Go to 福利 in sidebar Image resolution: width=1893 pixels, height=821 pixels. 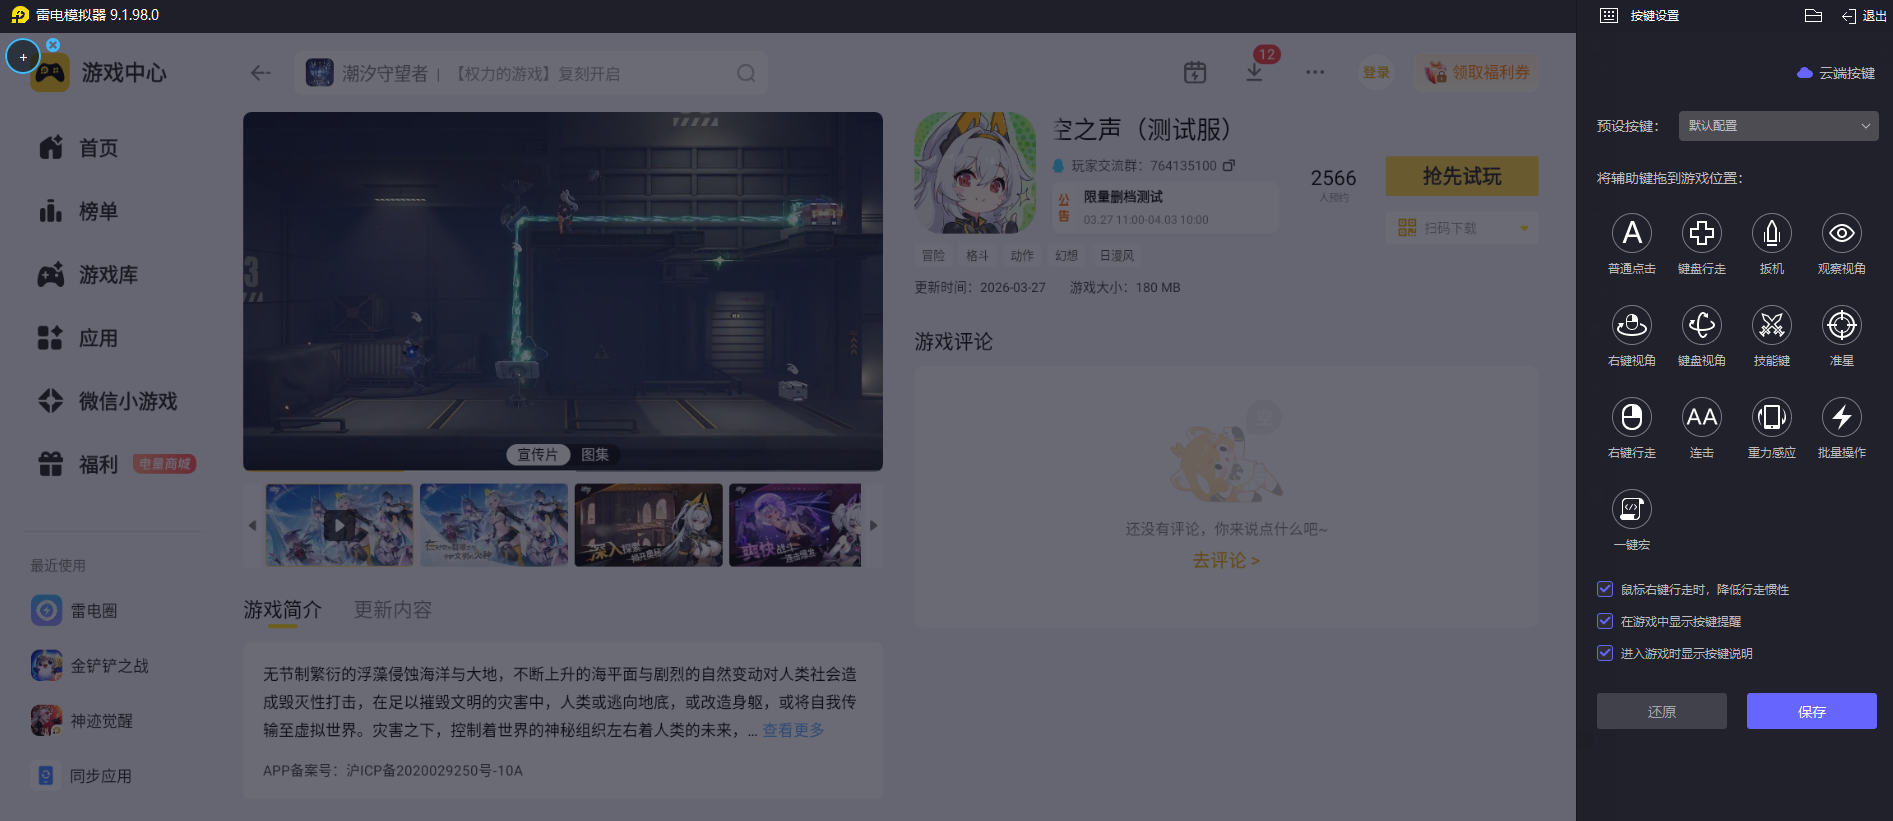[x=78, y=464]
